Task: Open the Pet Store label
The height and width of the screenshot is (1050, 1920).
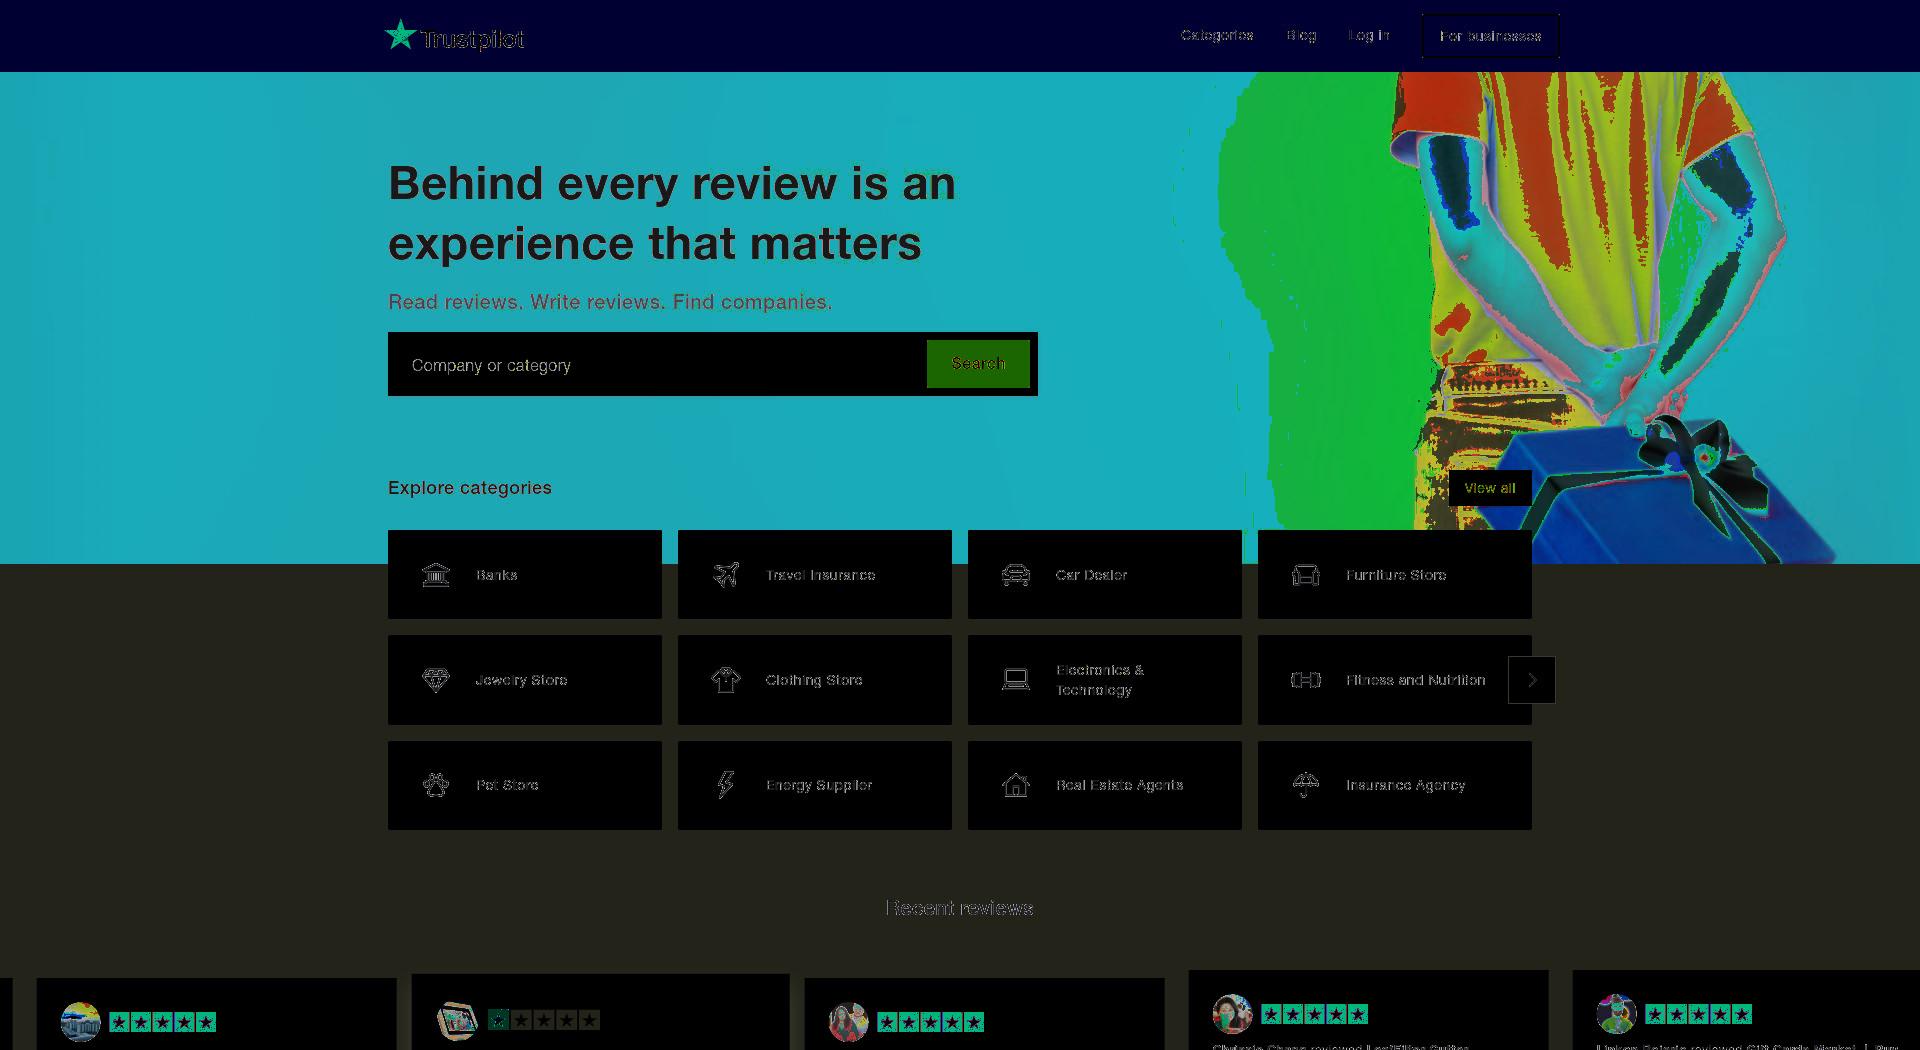Action: pyautogui.click(x=507, y=785)
